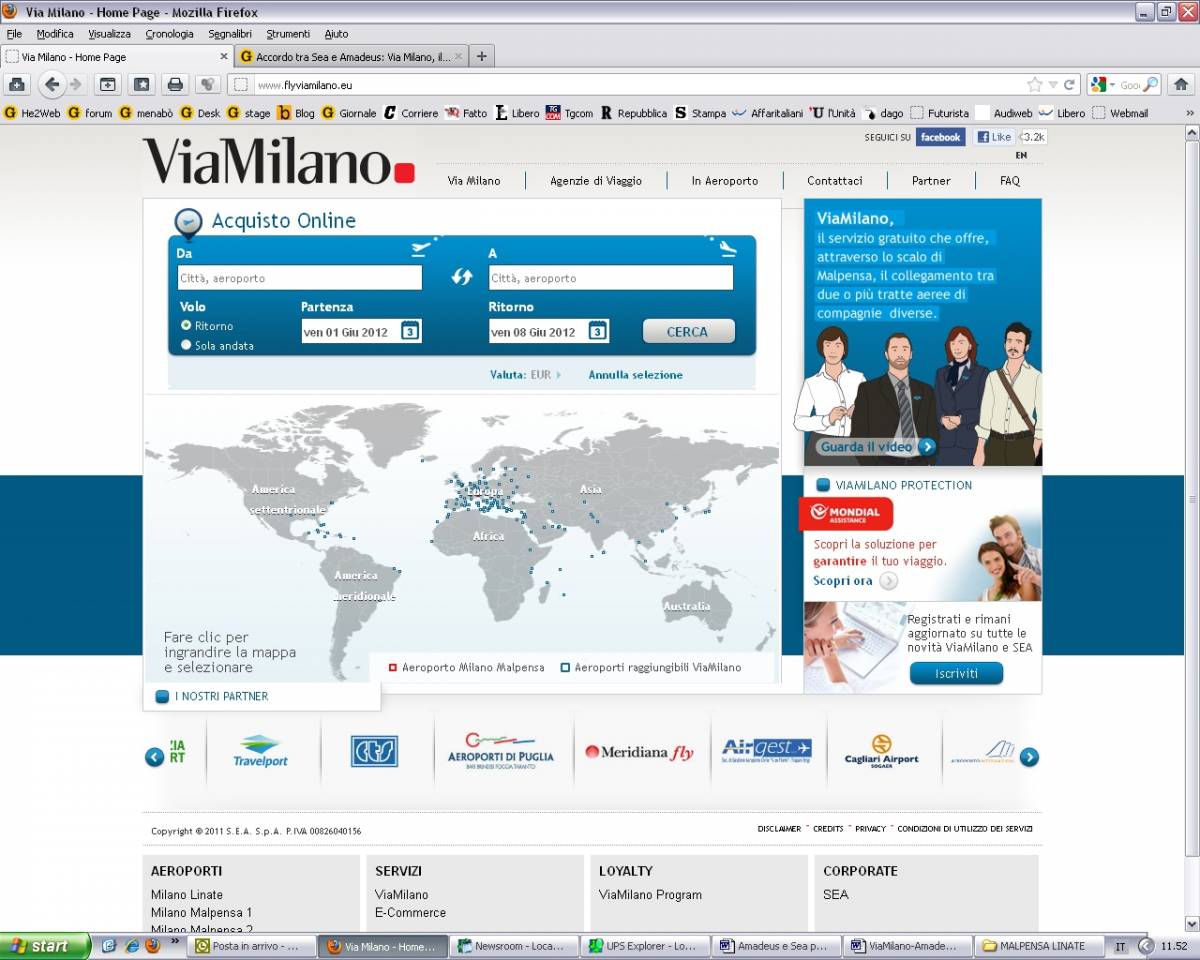Click the Iscriviti button
This screenshot has height=960, width=1200.
pyautogui.click(x=956, y=673)
